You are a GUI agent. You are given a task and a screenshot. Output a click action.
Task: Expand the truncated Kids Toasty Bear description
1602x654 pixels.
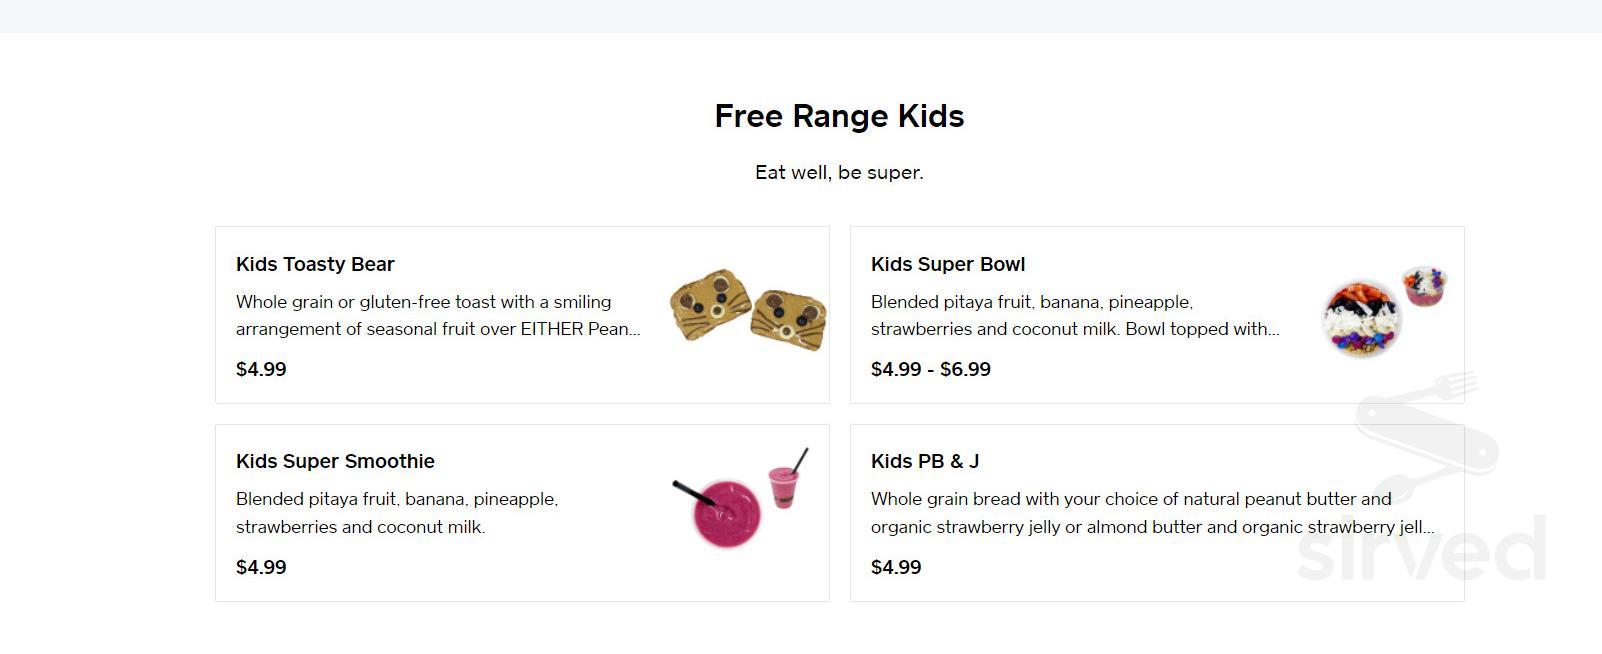[425, 314]
